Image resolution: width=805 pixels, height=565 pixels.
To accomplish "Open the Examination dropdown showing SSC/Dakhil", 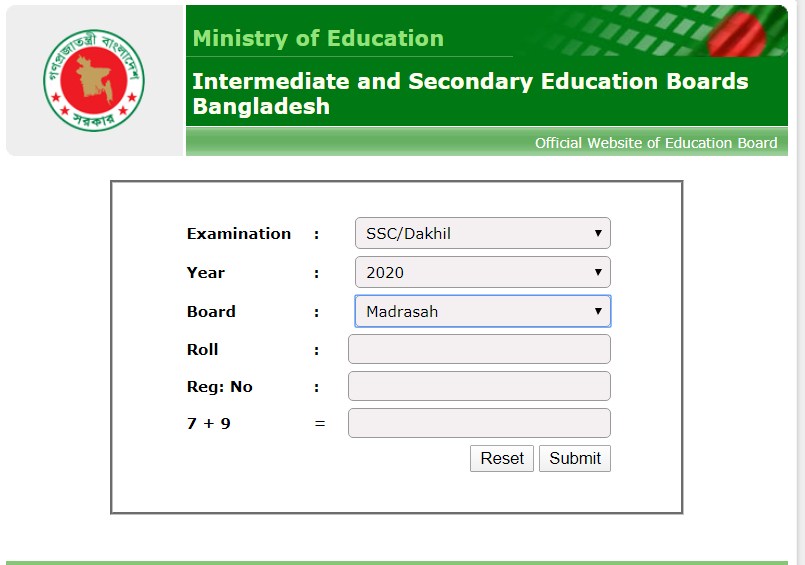I will coord(483,233).
